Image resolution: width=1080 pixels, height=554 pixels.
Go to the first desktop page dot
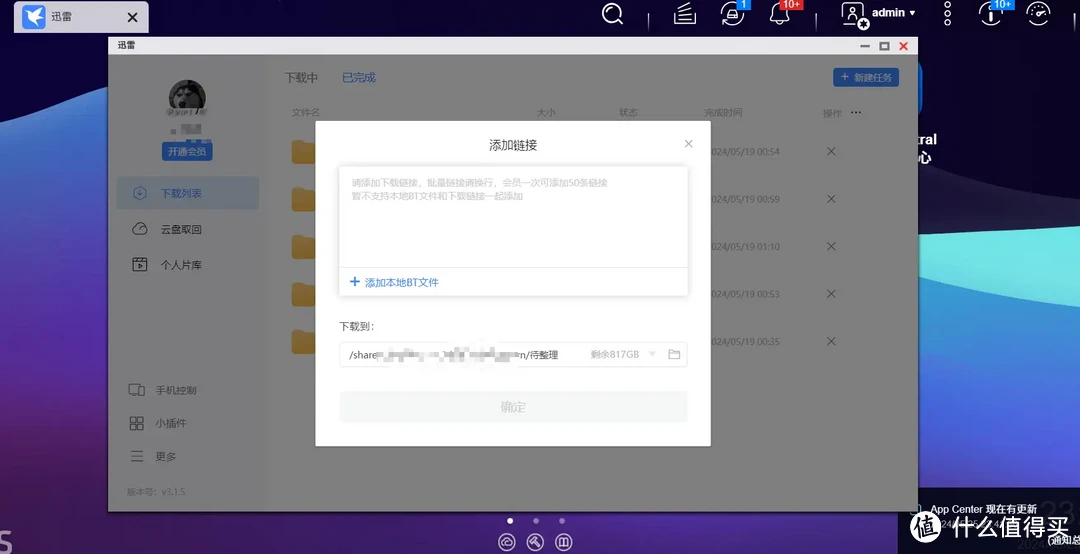(x=510, y=521)
